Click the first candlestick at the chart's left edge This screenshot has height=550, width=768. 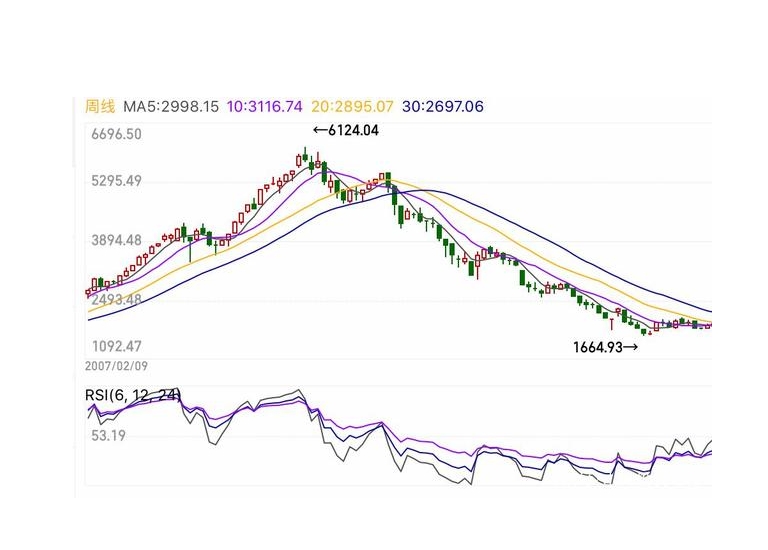tap(88, 293)
